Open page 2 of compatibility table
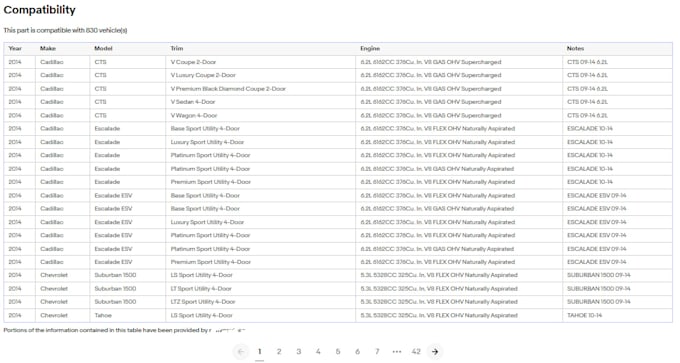This screenshot has width=680, height=363. pos(279,351)
